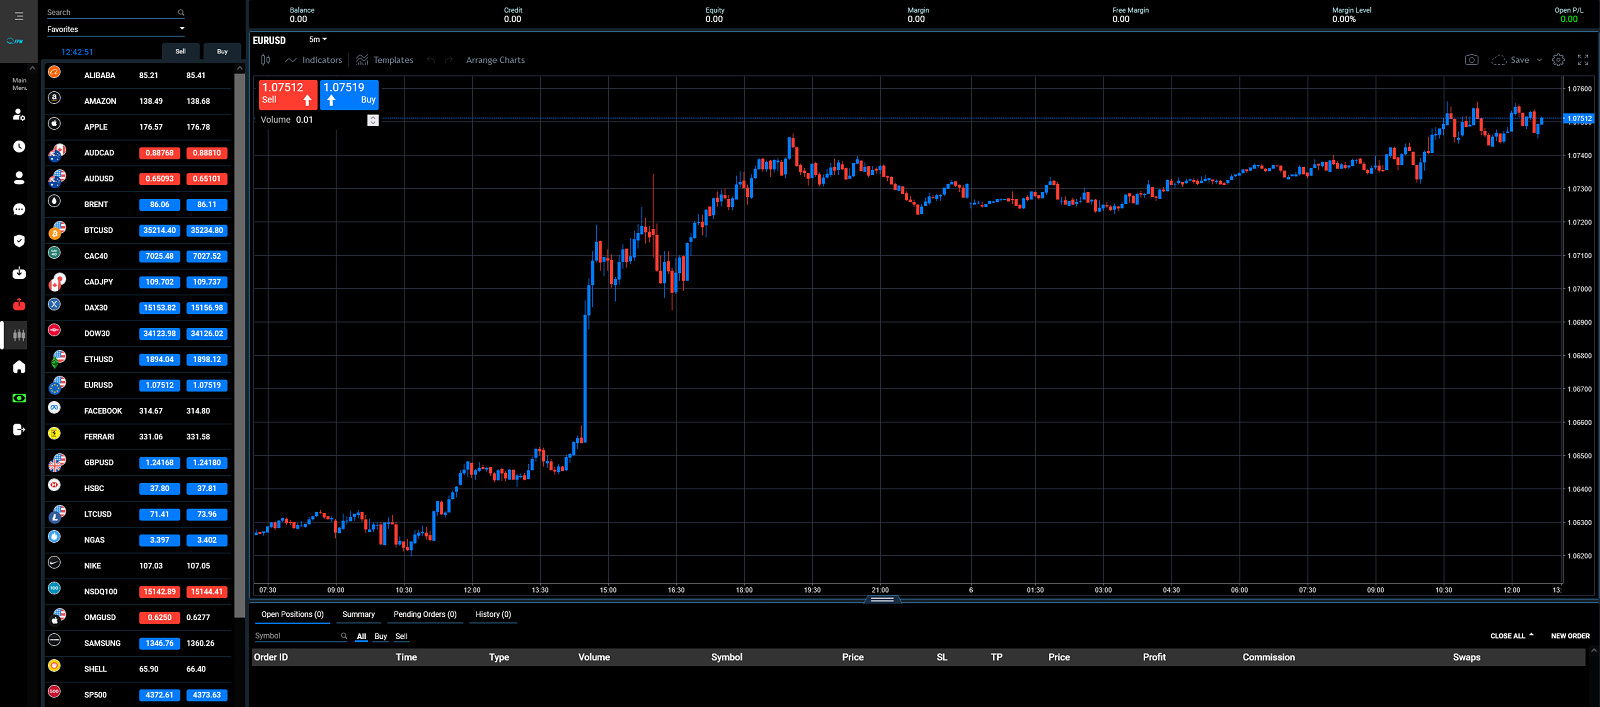Open the user profile sidebar icon

click(x=19, y=178)
